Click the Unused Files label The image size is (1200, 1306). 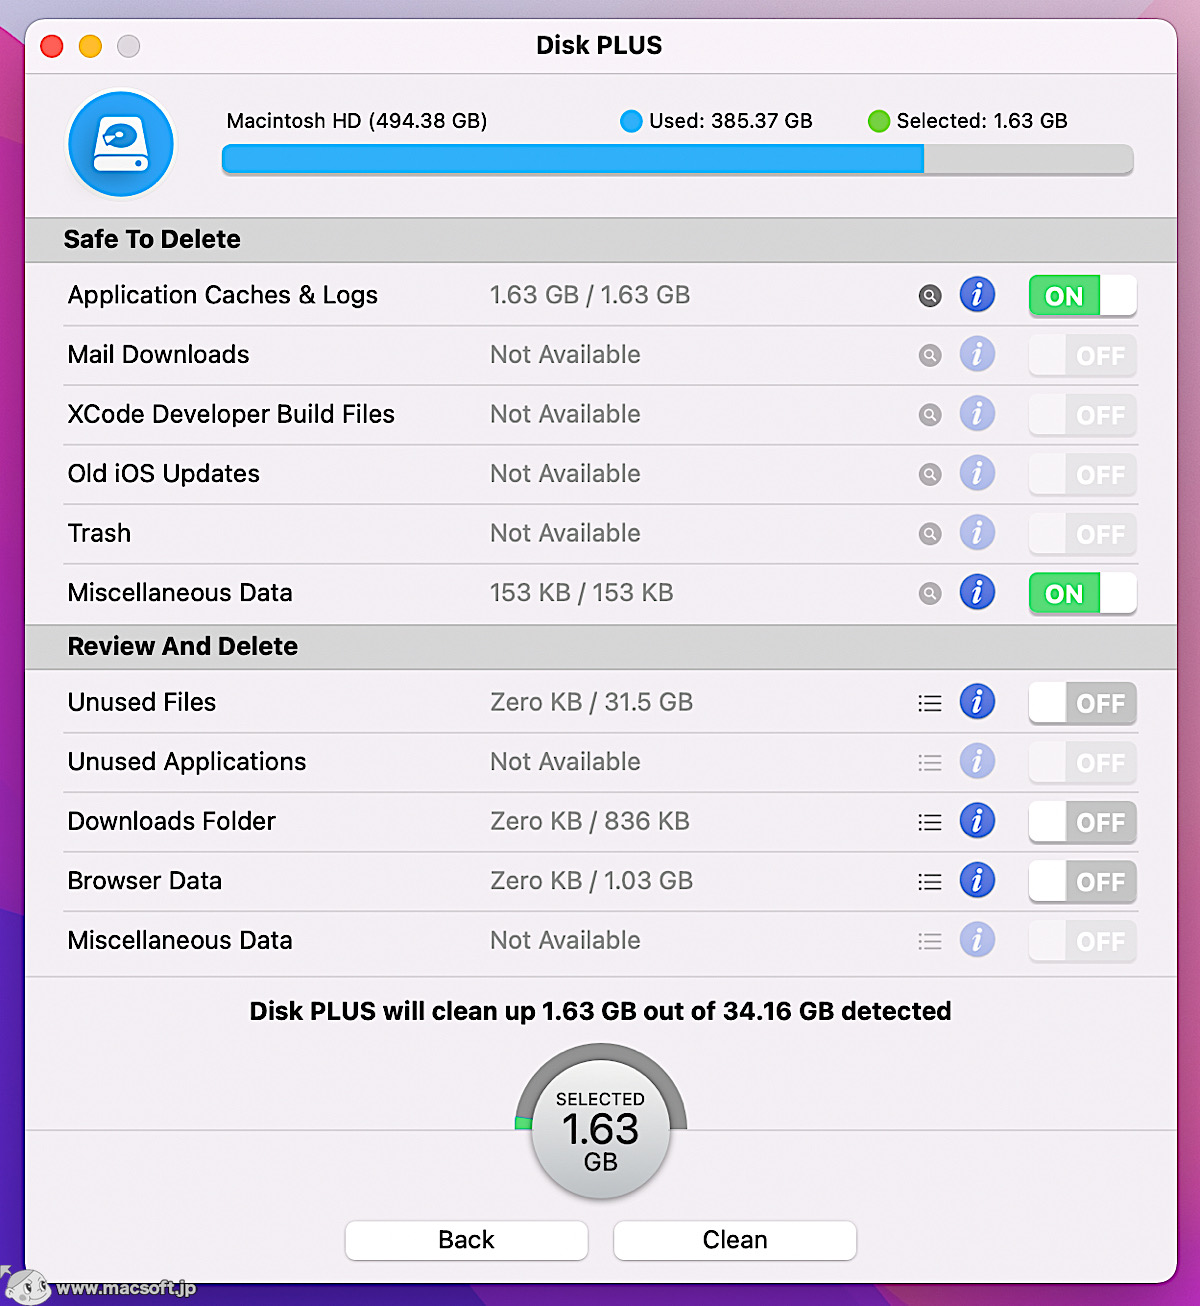(x=142, y=702)
